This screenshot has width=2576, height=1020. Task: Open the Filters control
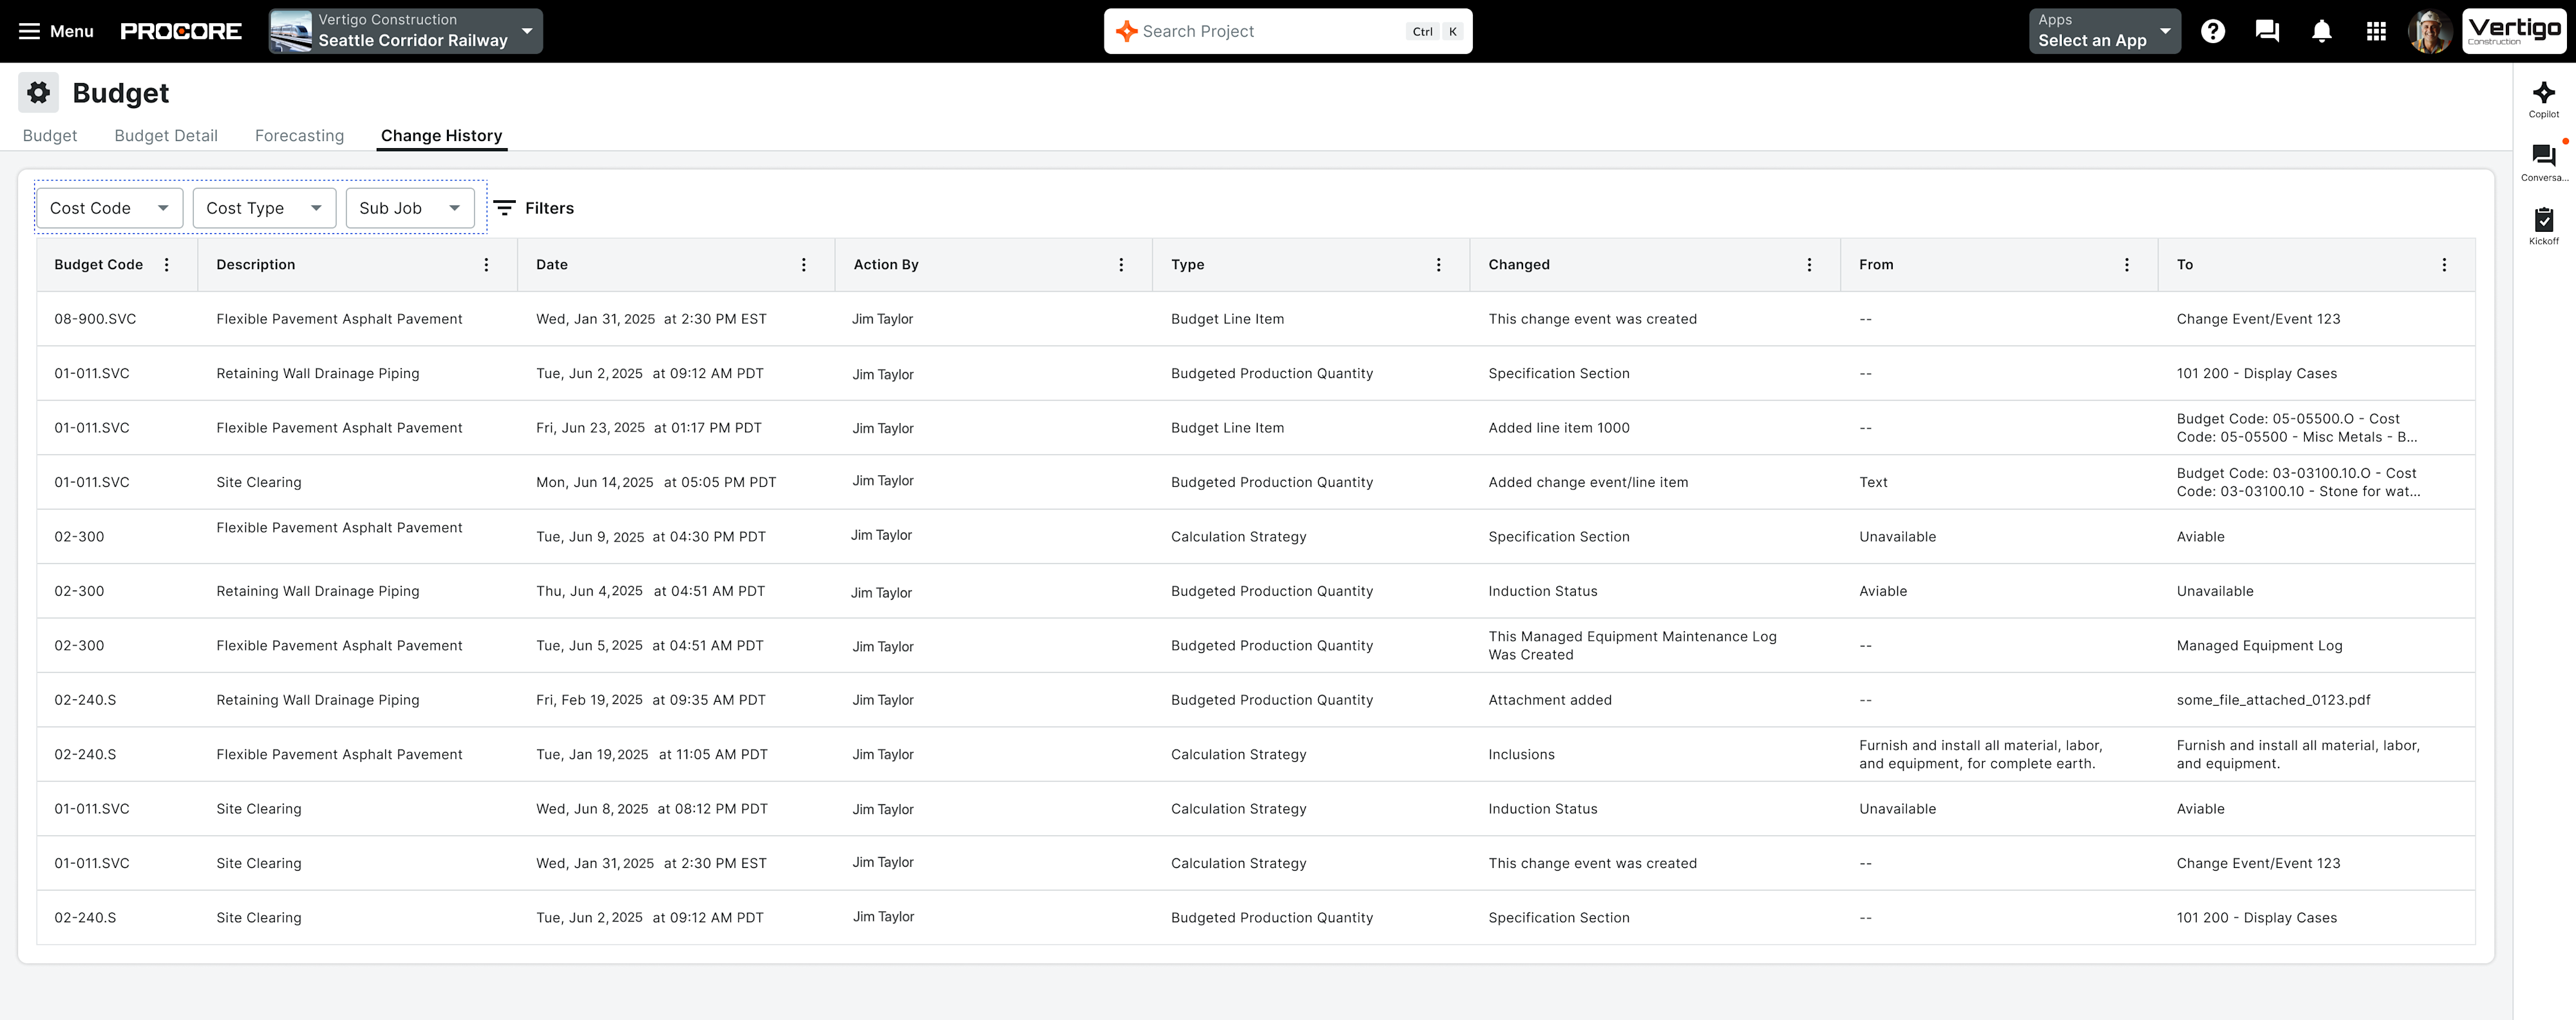click(535, 208)
